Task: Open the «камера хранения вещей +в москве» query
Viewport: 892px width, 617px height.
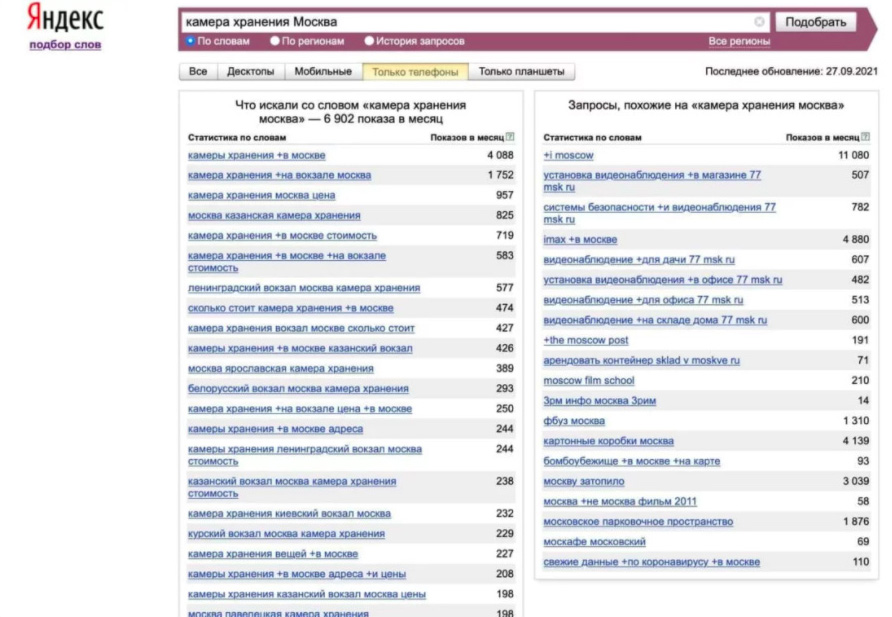Action: 273,554
